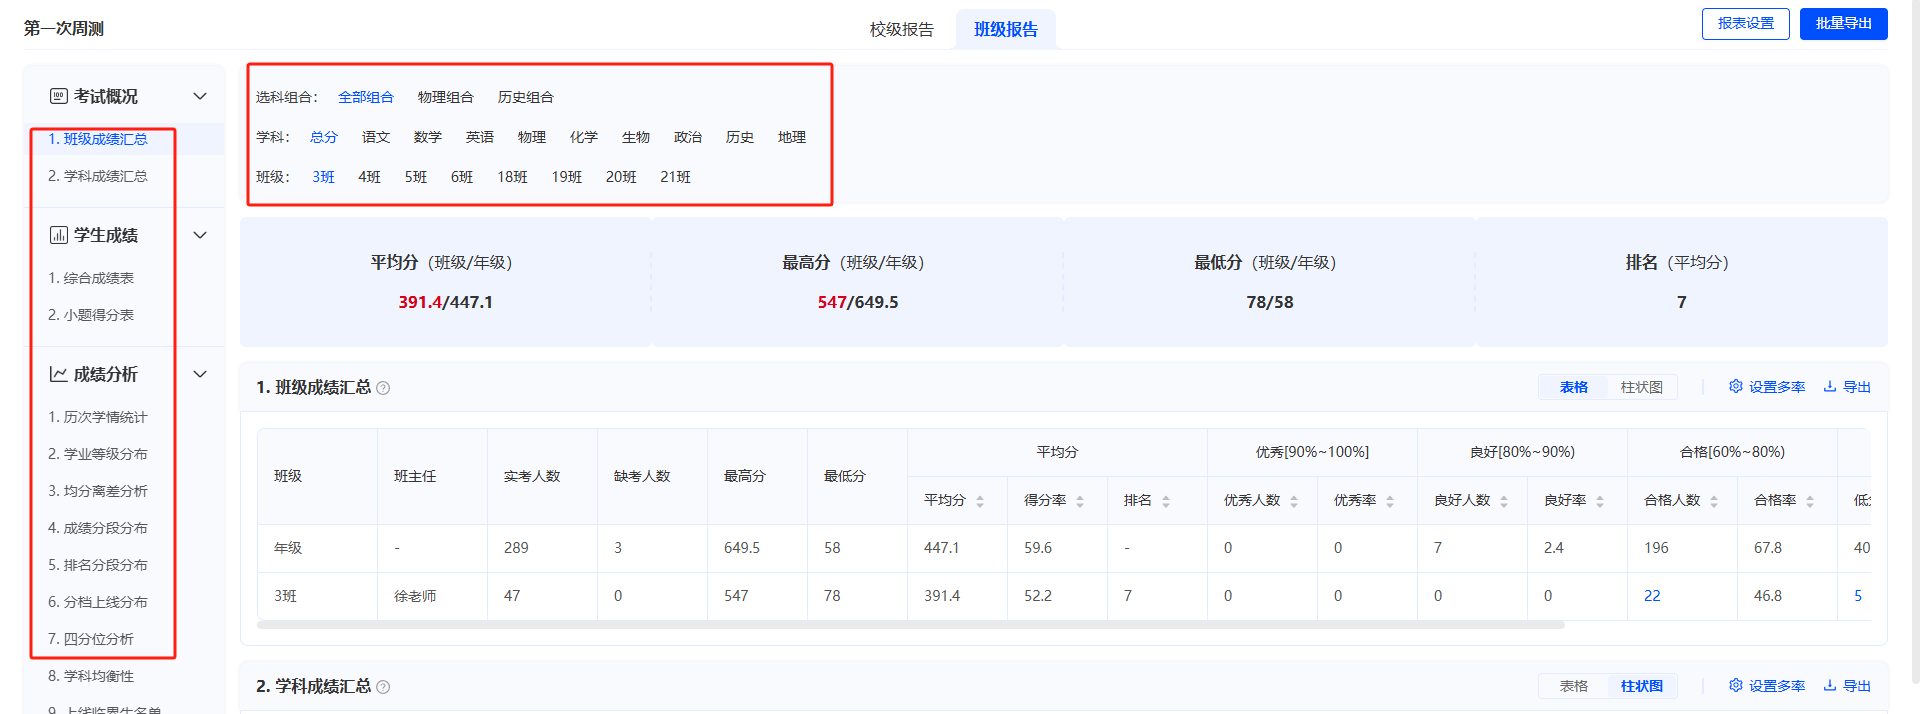The image size is (1920, 714).
Task: Click help icon beside 学科成绩汇总 heading
Action: 383,687
